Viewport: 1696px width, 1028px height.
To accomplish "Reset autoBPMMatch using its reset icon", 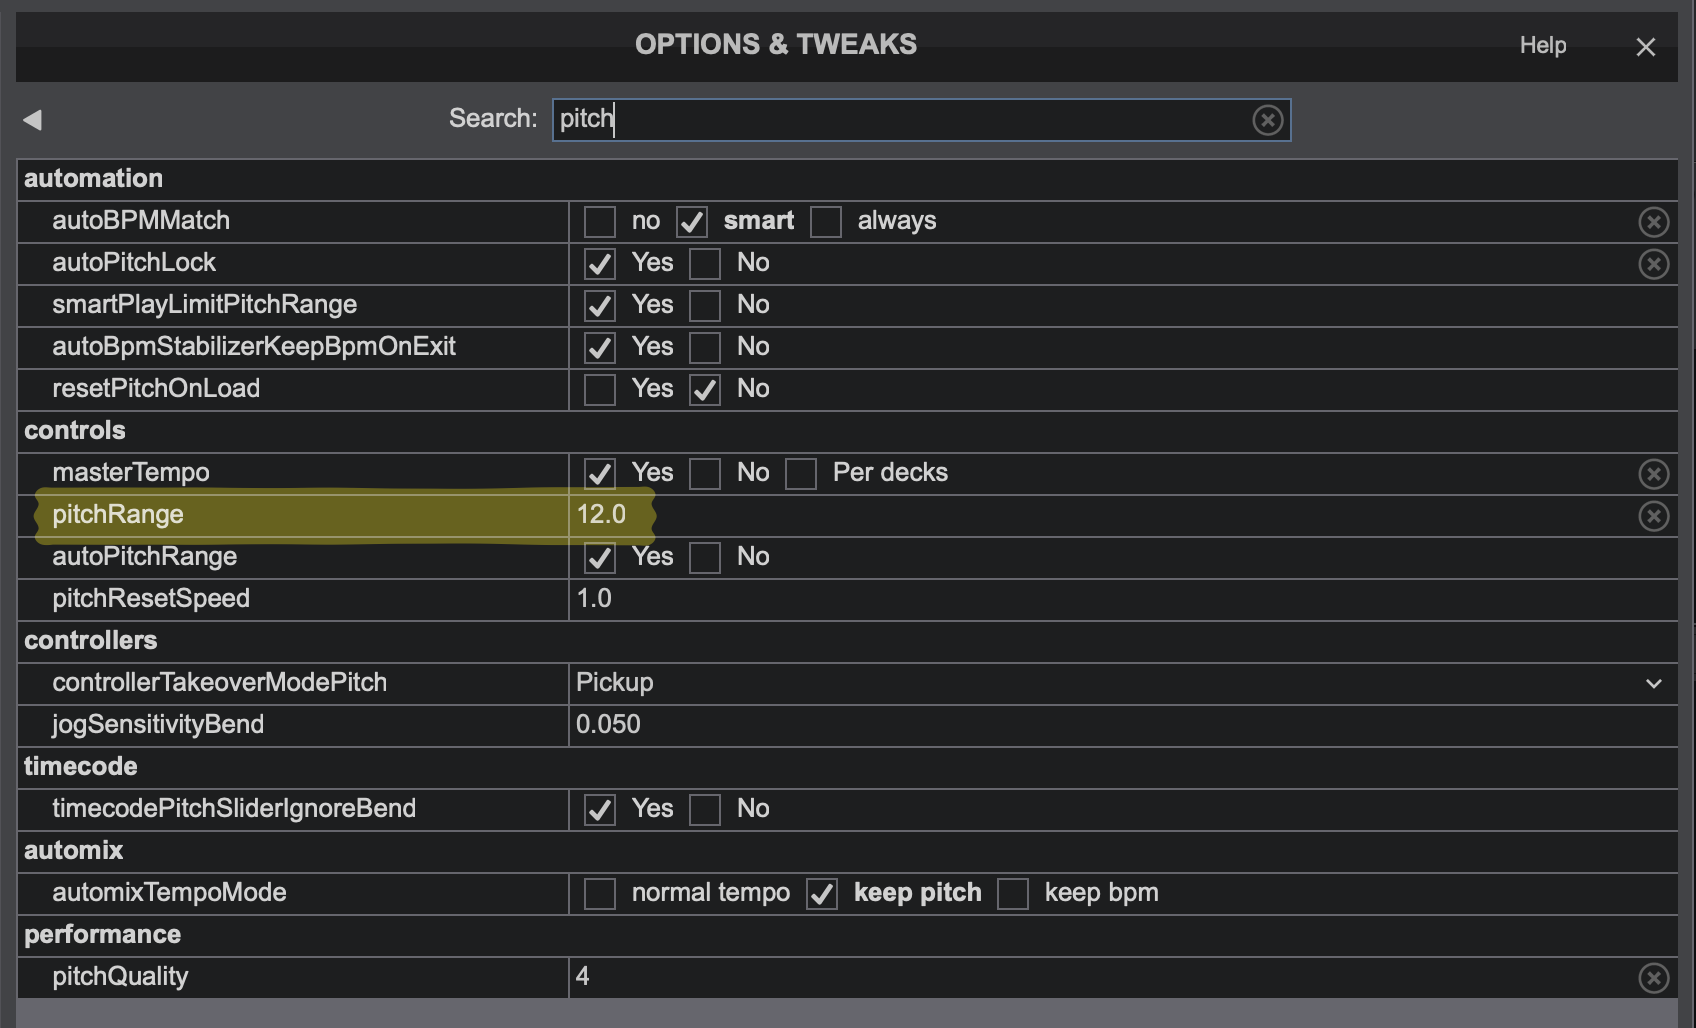I will [1653, 222].
